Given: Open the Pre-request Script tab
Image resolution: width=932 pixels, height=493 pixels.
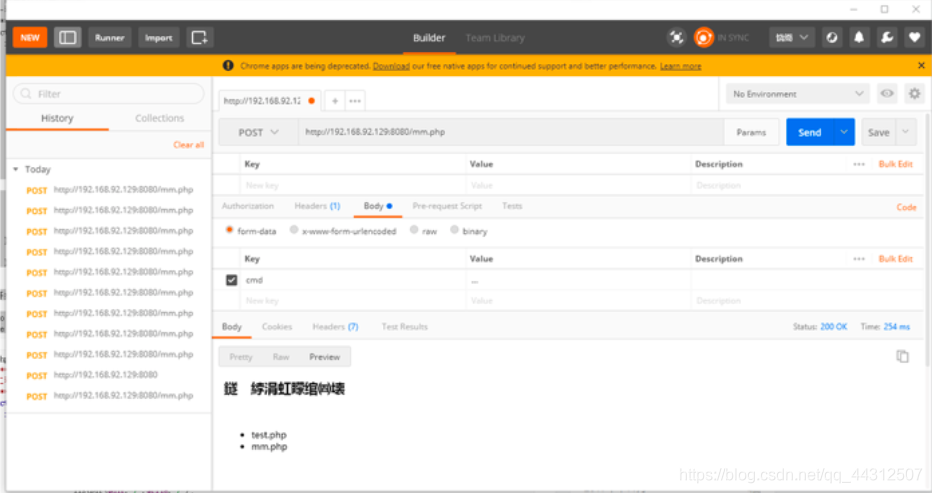Looking at the screenshot, I should [x=447, y=206].
